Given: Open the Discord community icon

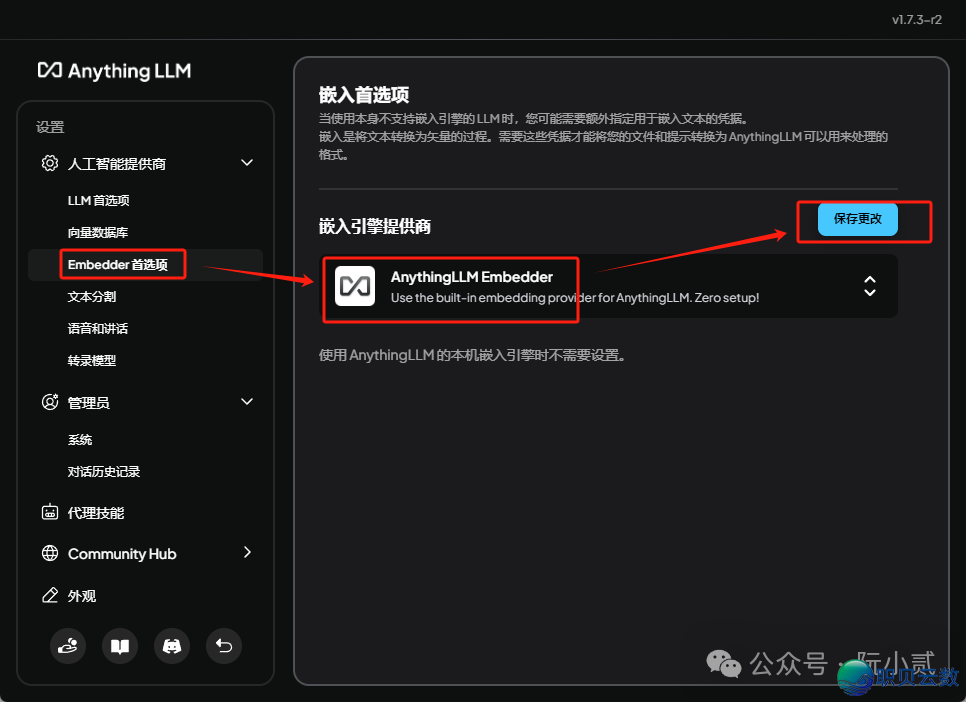Looking at the screenshot, I should (x=172, y=646).
